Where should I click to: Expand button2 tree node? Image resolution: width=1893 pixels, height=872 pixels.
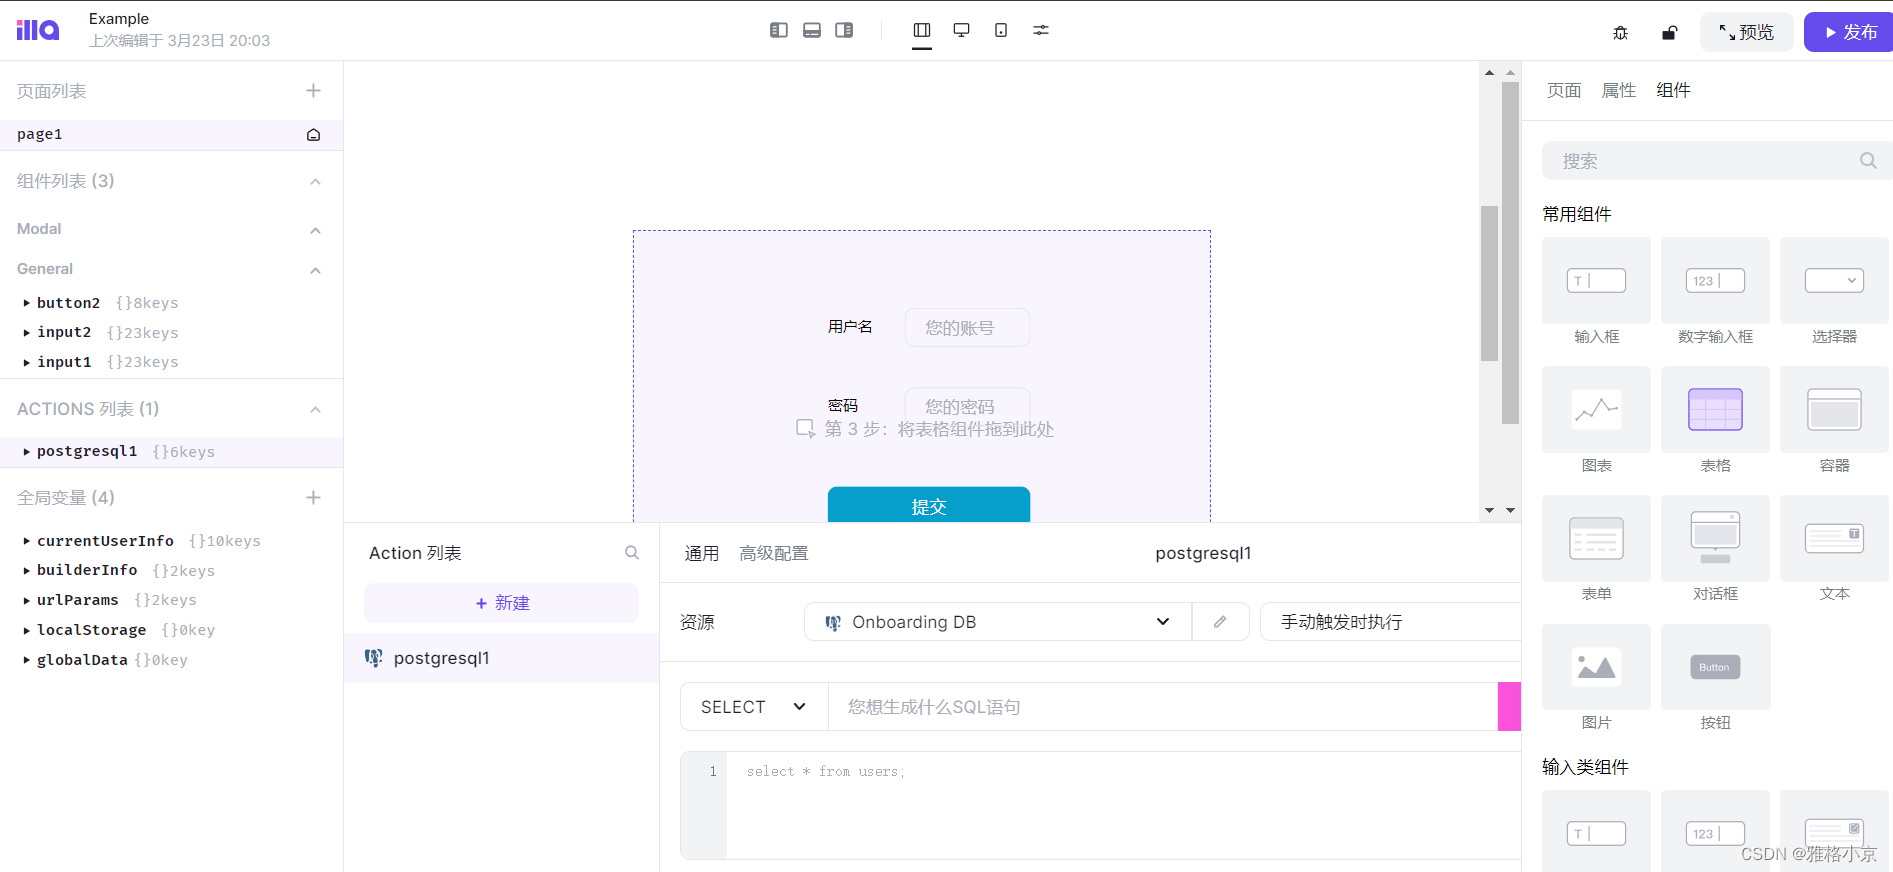tap(27, 303)
